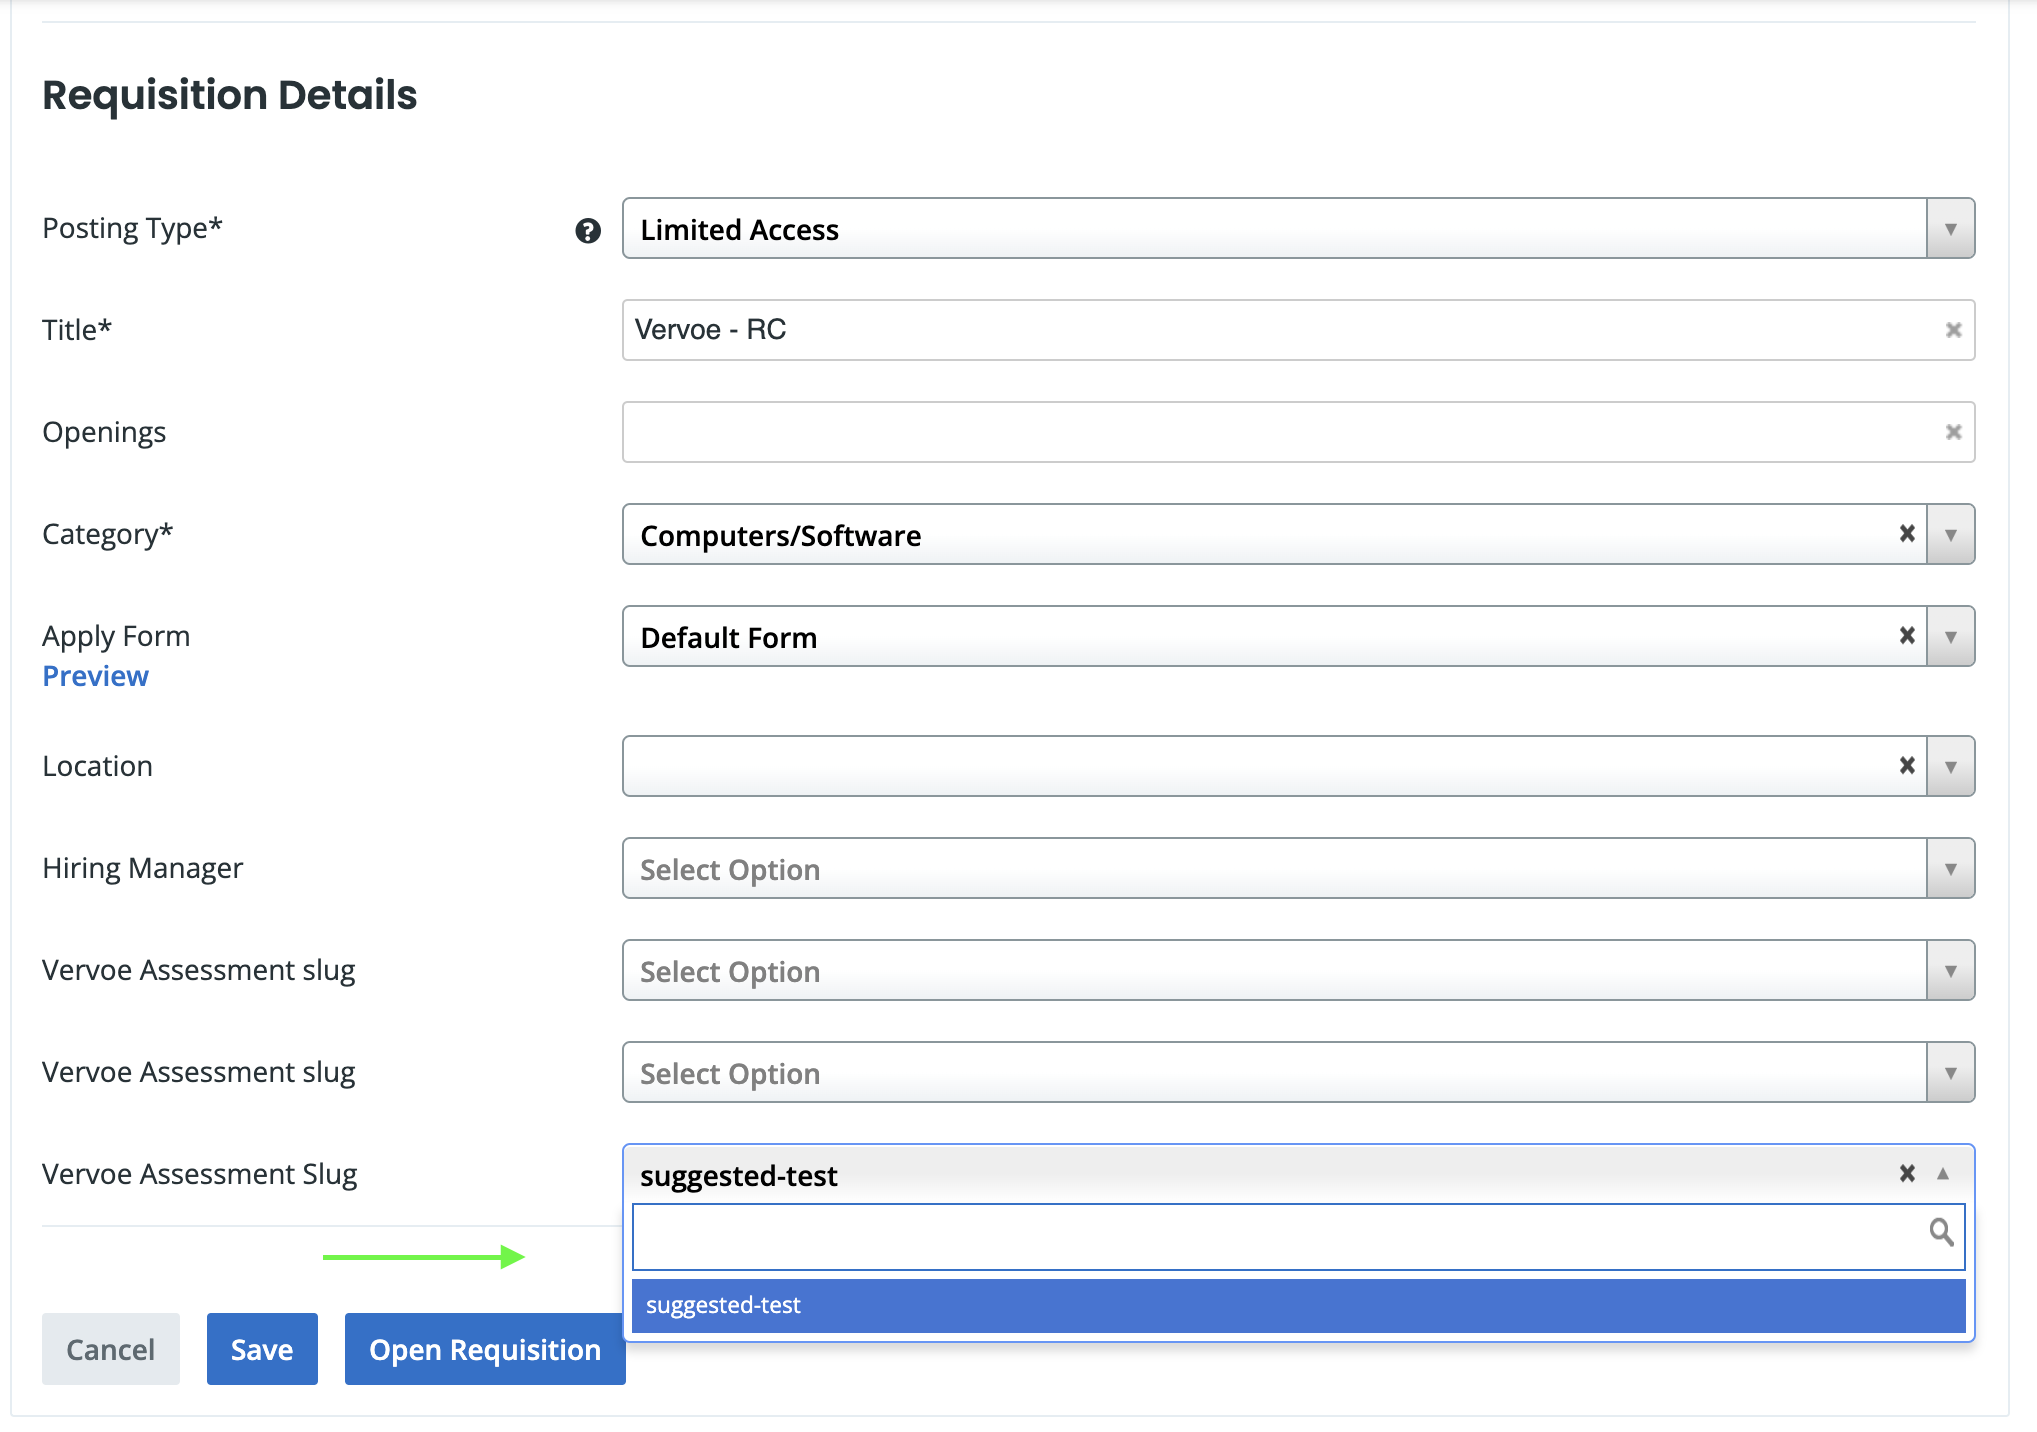Click the dropdown search input field
The image size is (2037, 1432).
(1298, 1237)
